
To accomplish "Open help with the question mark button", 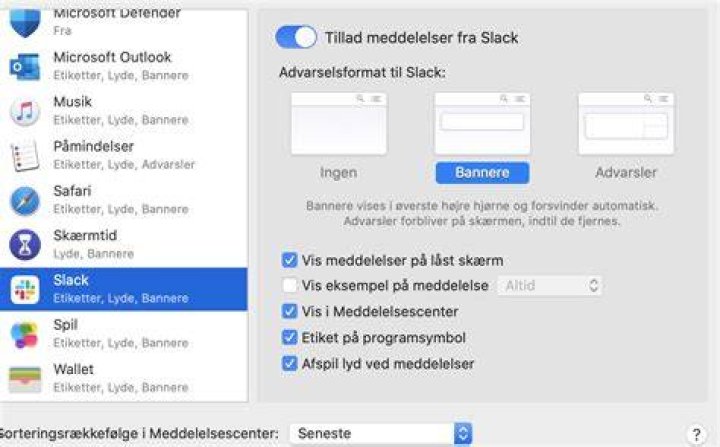I will (x=697, y=434).
